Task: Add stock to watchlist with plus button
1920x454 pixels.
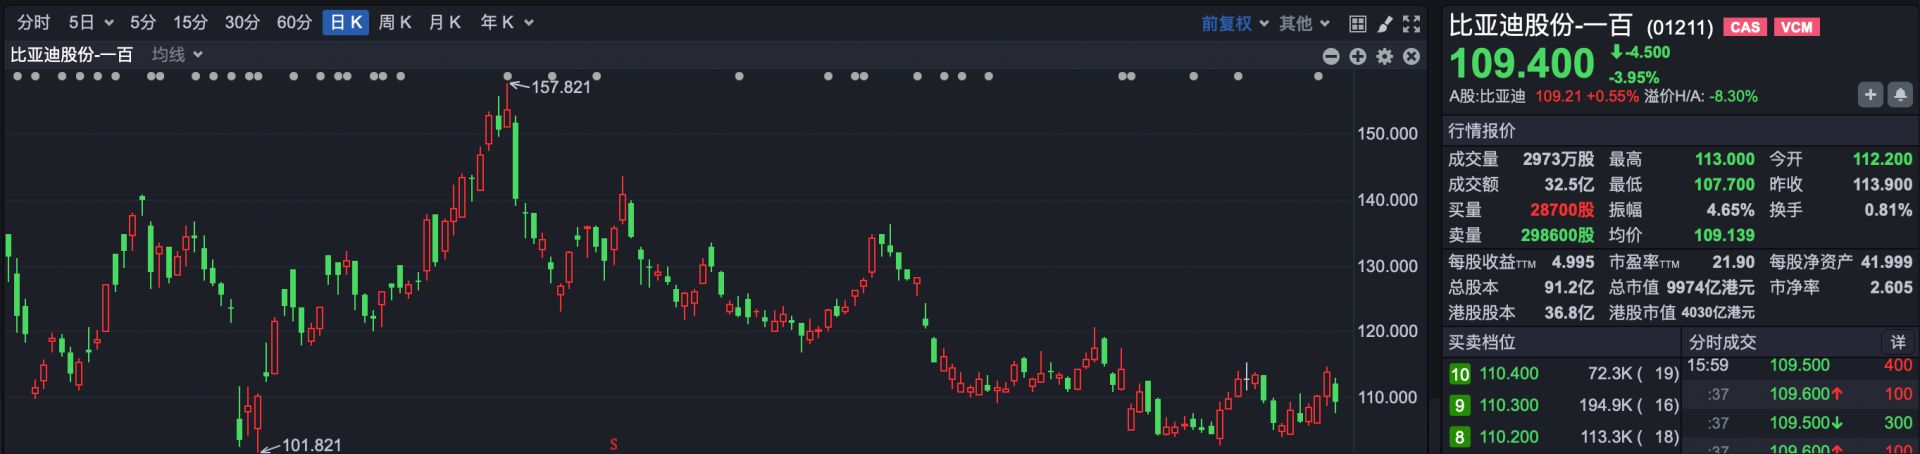Action: point(1870,95)
